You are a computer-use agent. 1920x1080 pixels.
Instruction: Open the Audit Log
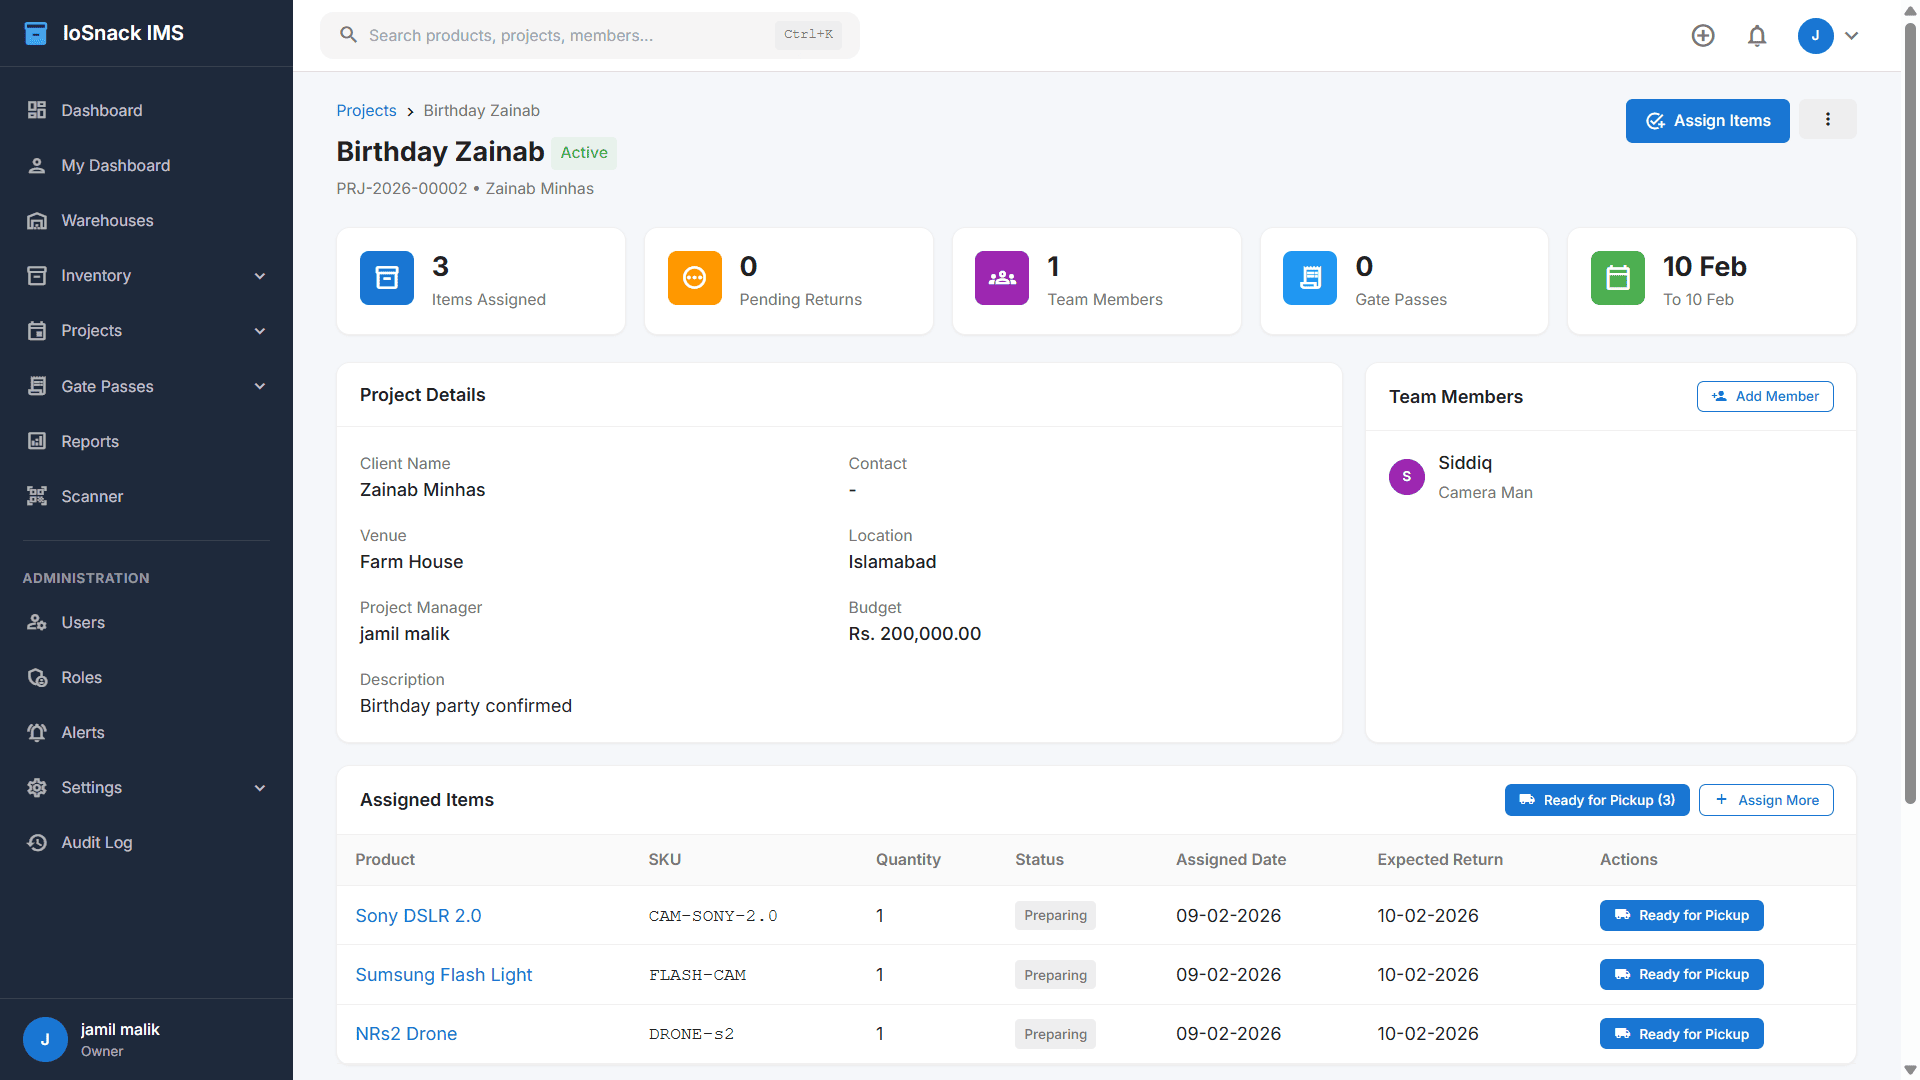click(96, 842)
